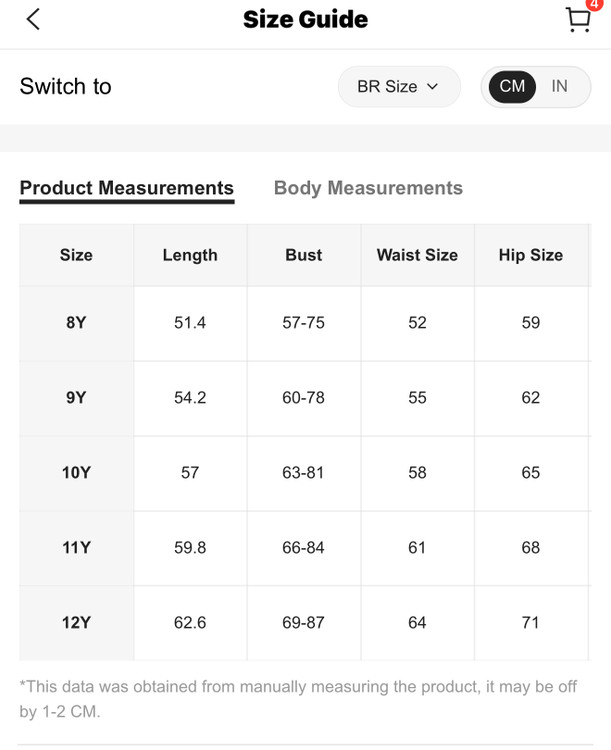Tap the Size column header
Viewport: 611px width, 750px height.
click(76, 255)
